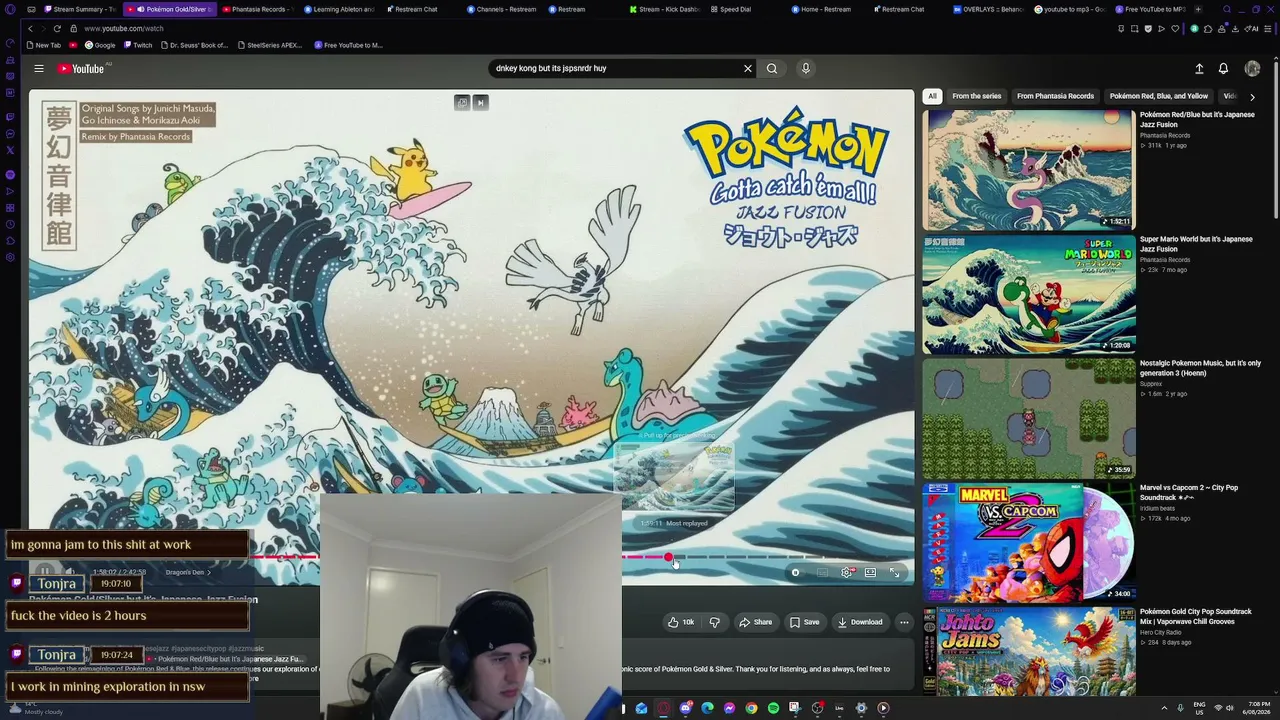Open Messenger from the taskbar
Viewport: 1280px width, 720px height.
tap(729, 708)
